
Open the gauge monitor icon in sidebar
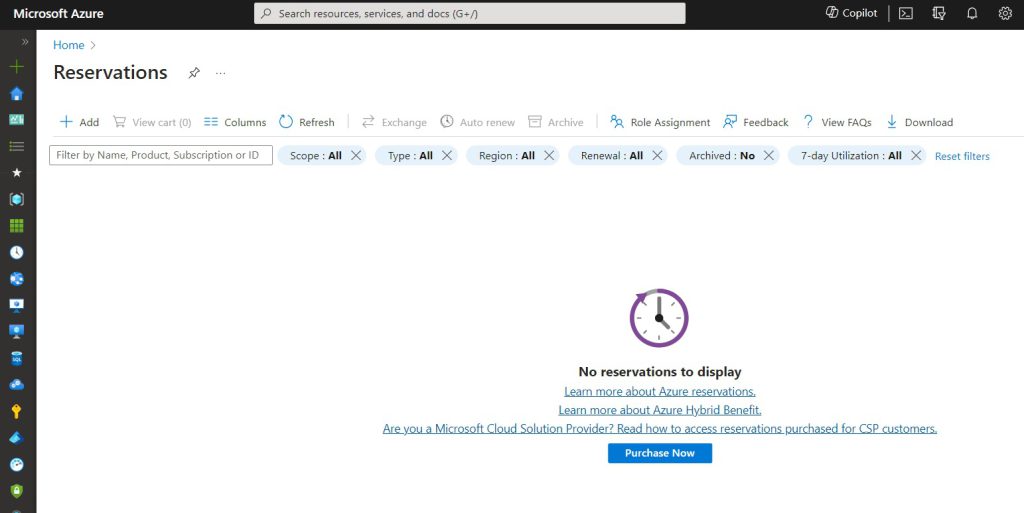pos(17,465)
